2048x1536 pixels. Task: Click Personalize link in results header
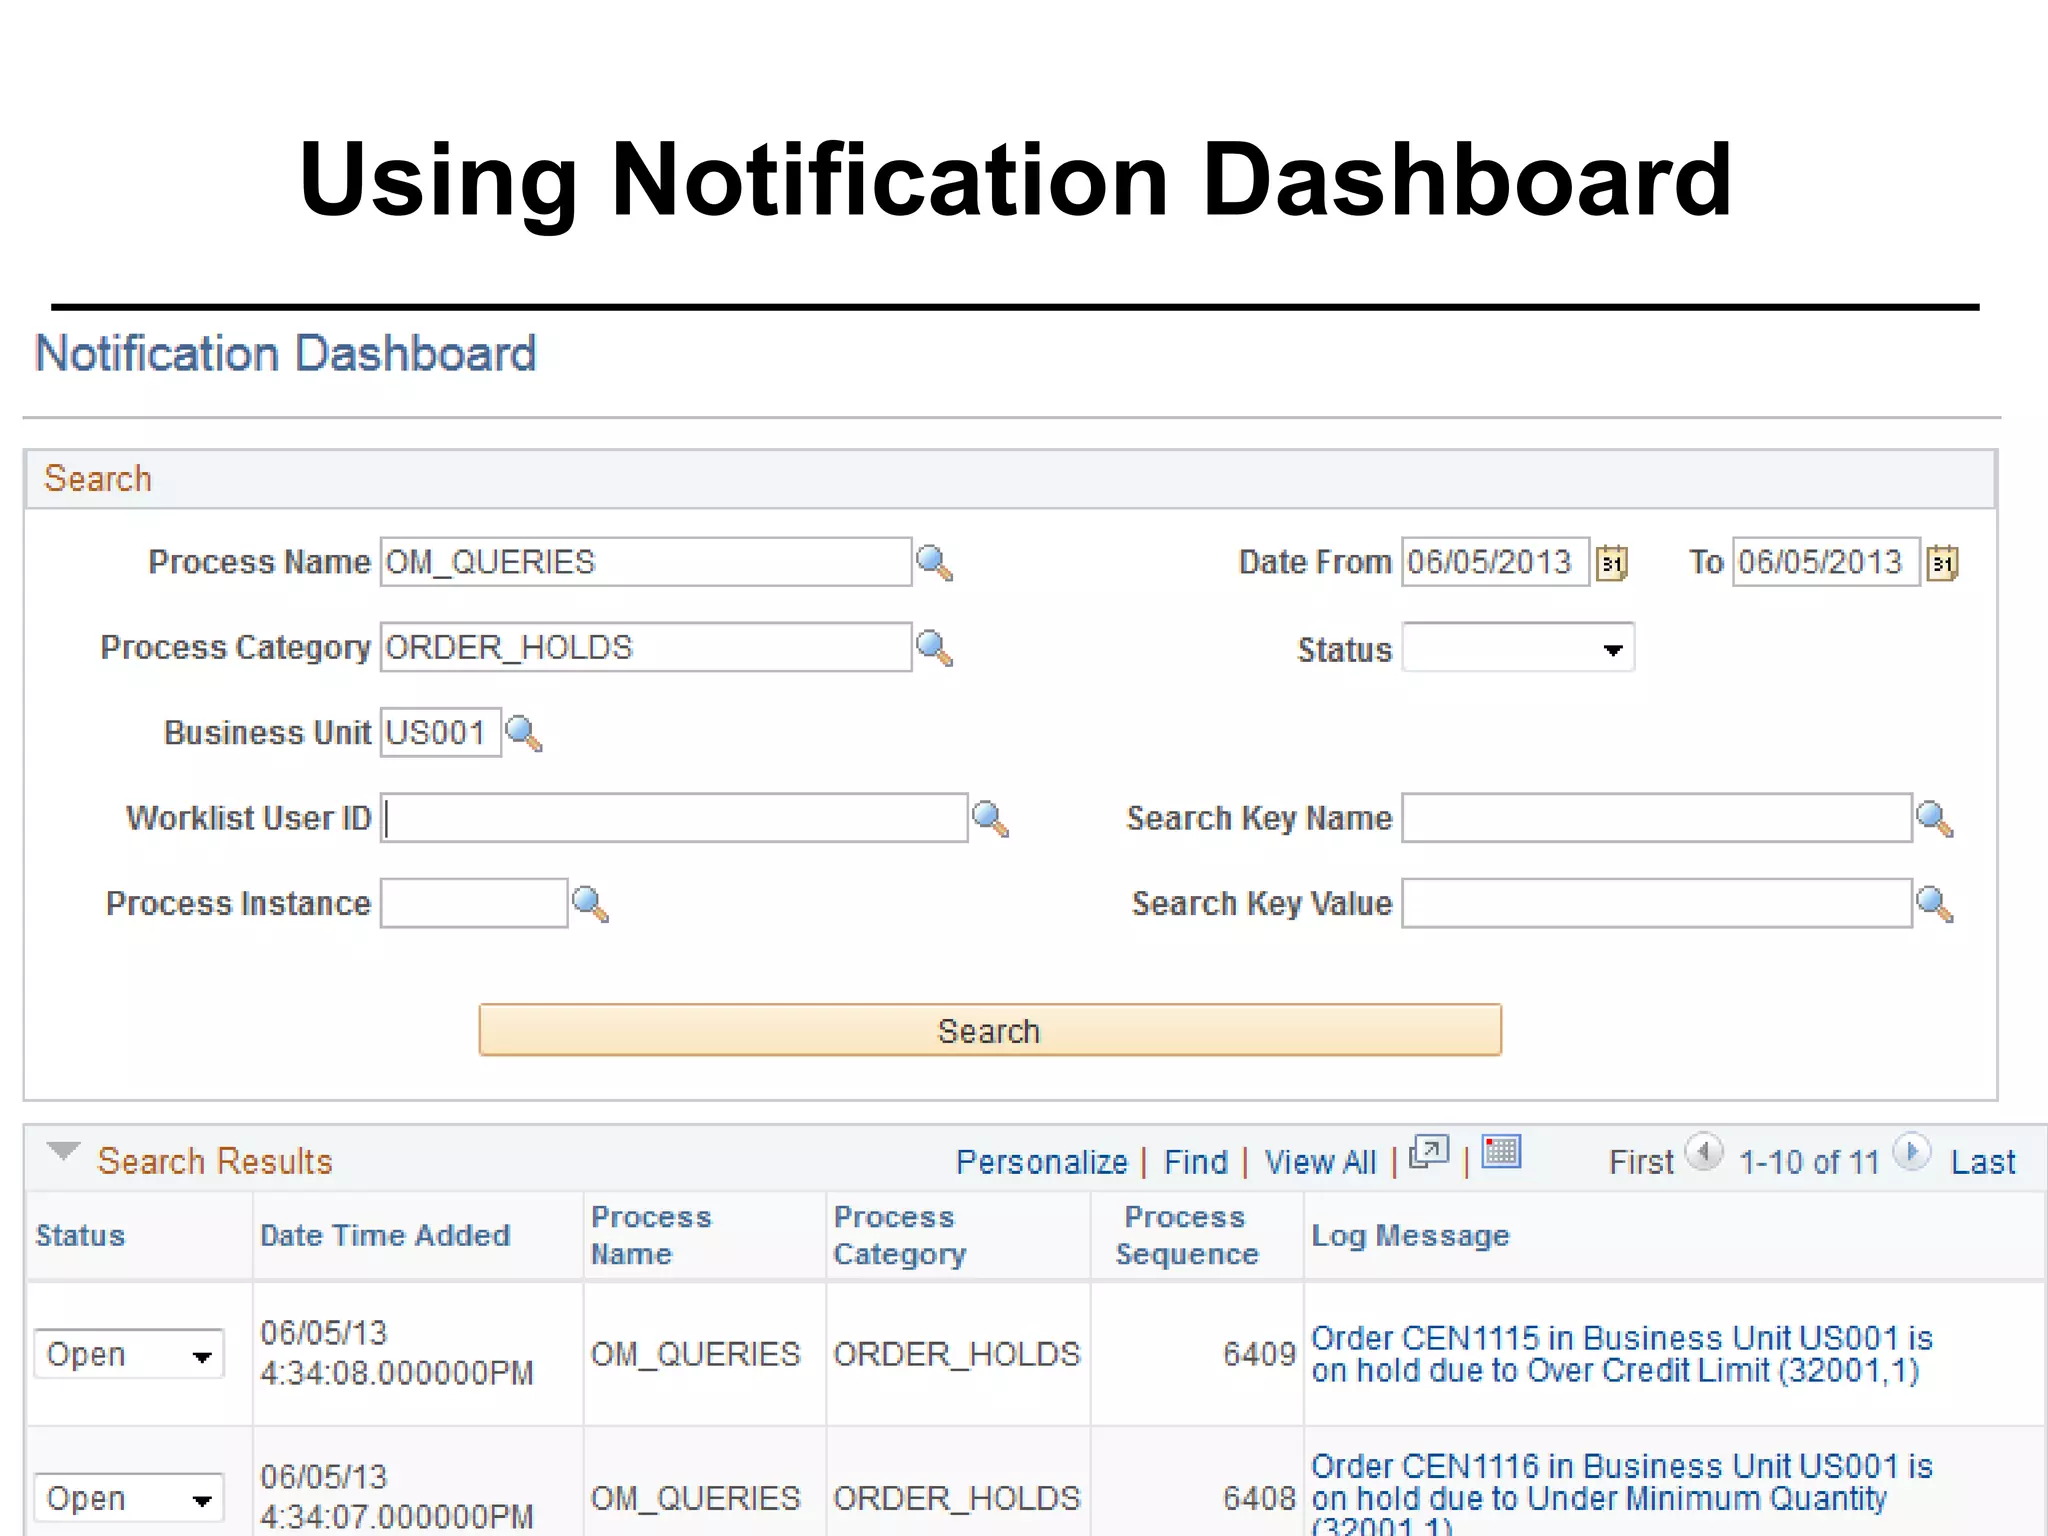(x=1041, y=1162)
